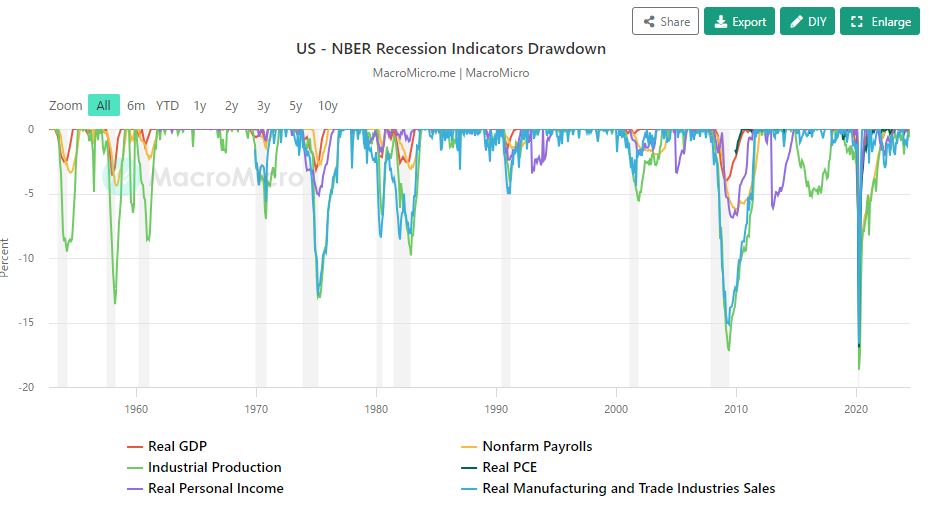
Task: Toggle the Real GDP series visibility
Action: pos(177,446)
